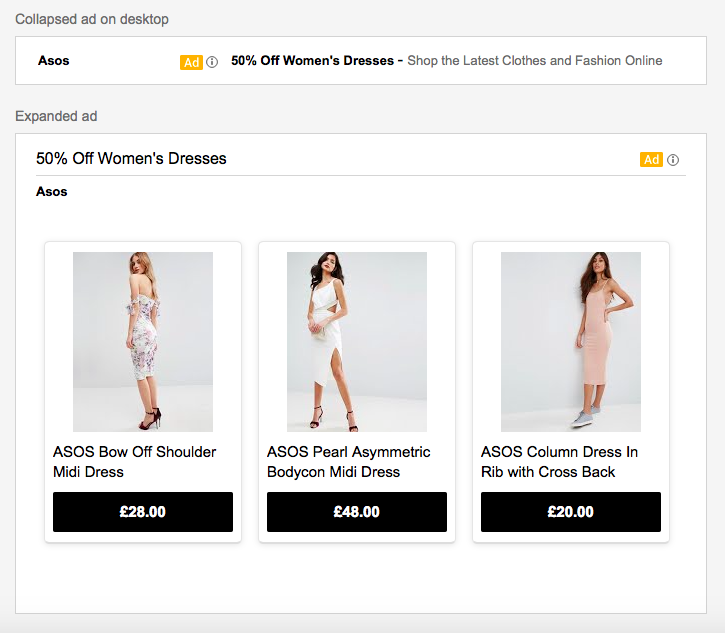
Task: Click 'ASOS Column Dress In Rib with Cross Back' title
Action: (559, 461)
